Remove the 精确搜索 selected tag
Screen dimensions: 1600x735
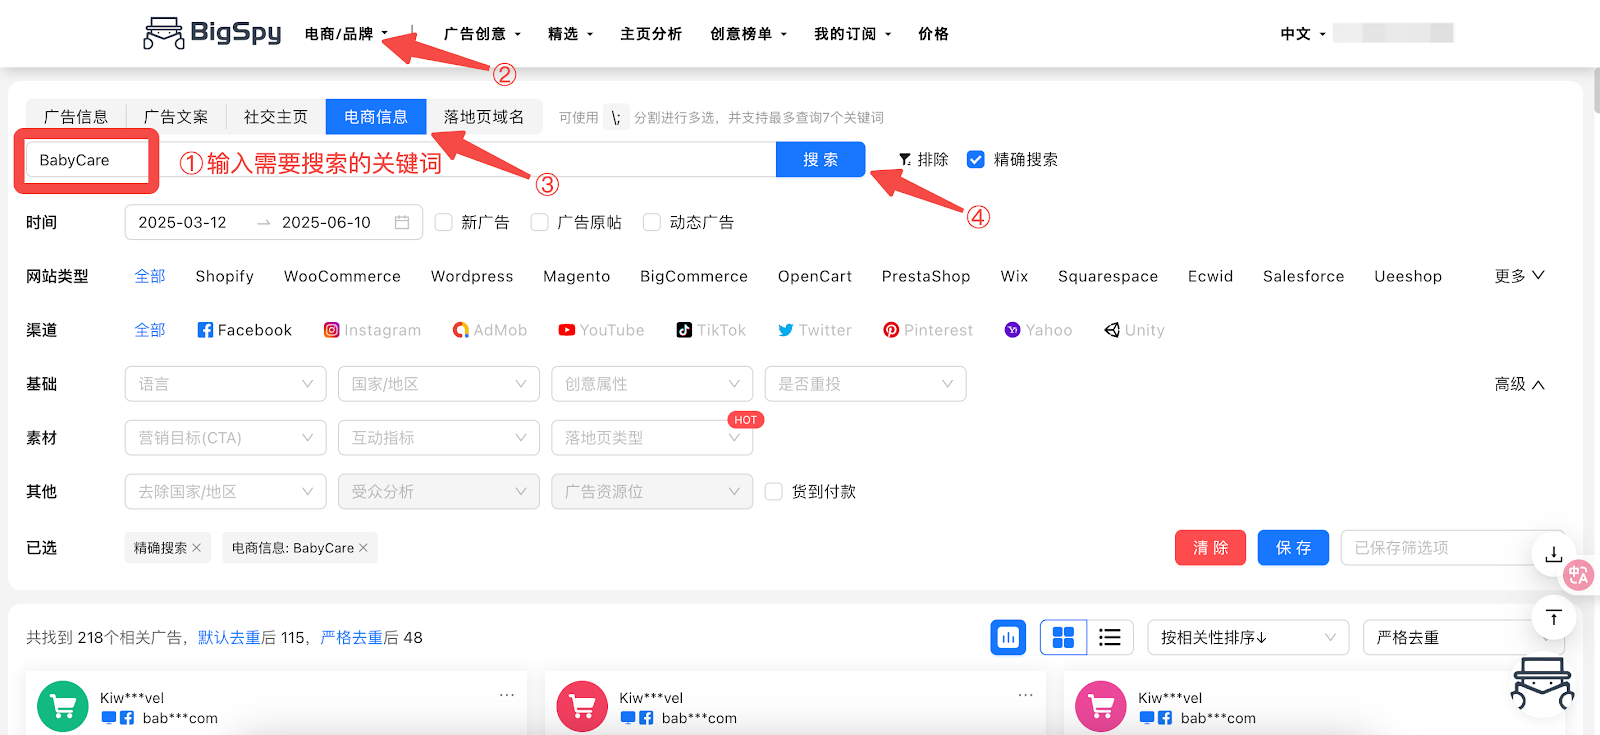[x=197, y=548]
